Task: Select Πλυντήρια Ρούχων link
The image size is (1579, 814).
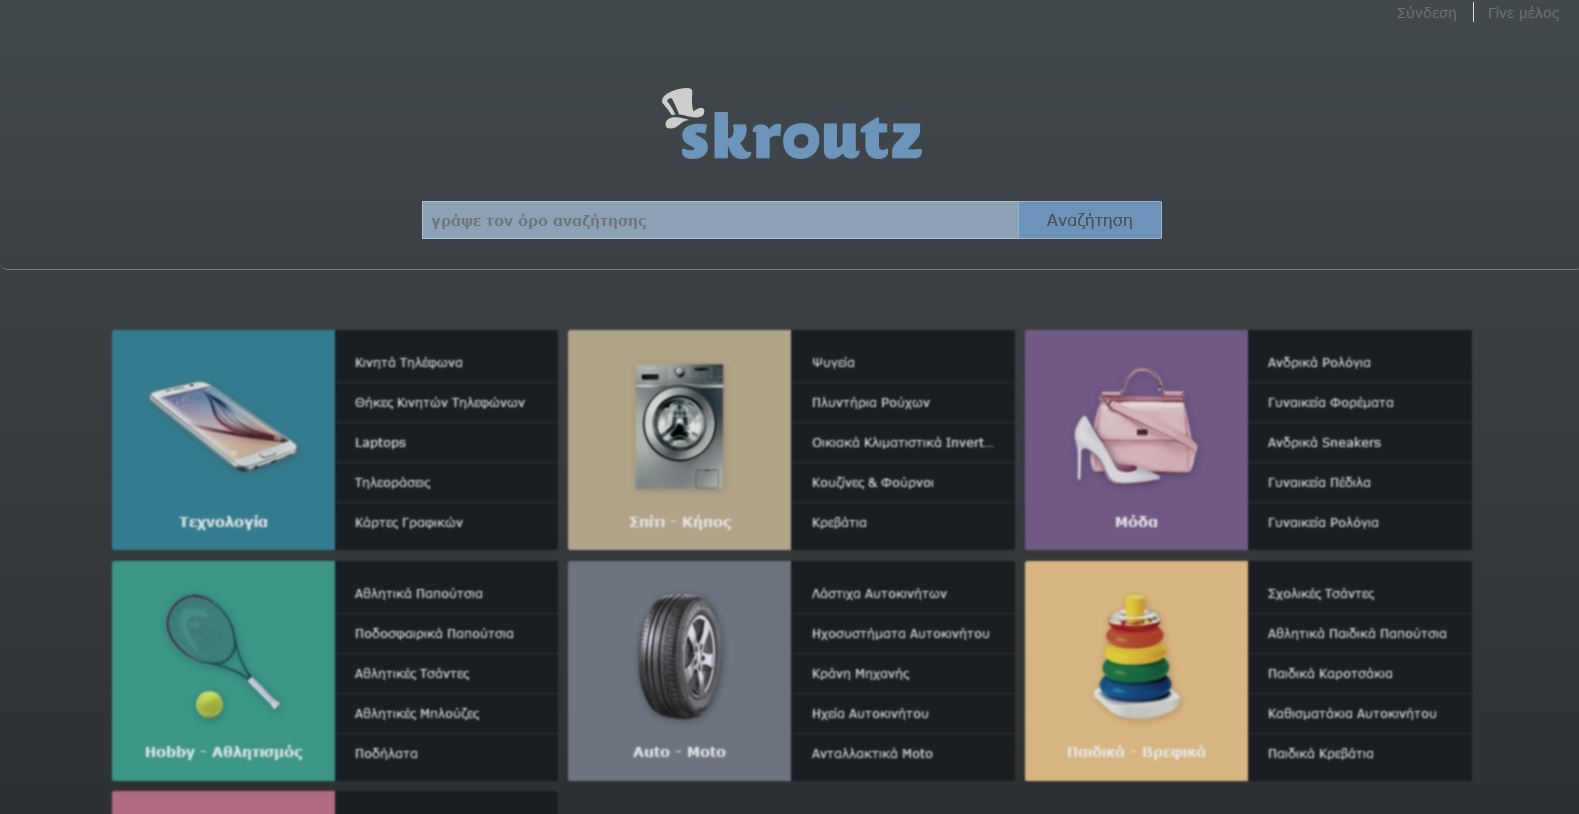Action: point(870,402)
